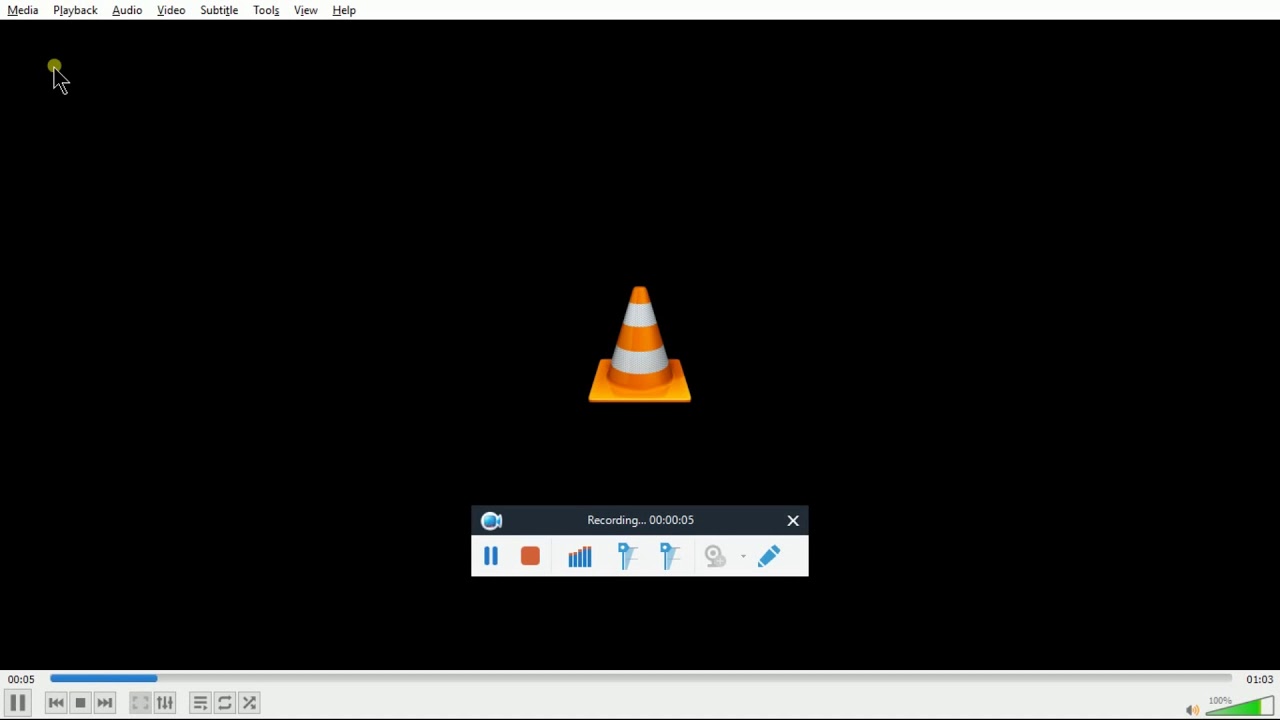Open the View menu
1280x720 pixels.
[x=306, y=10]
